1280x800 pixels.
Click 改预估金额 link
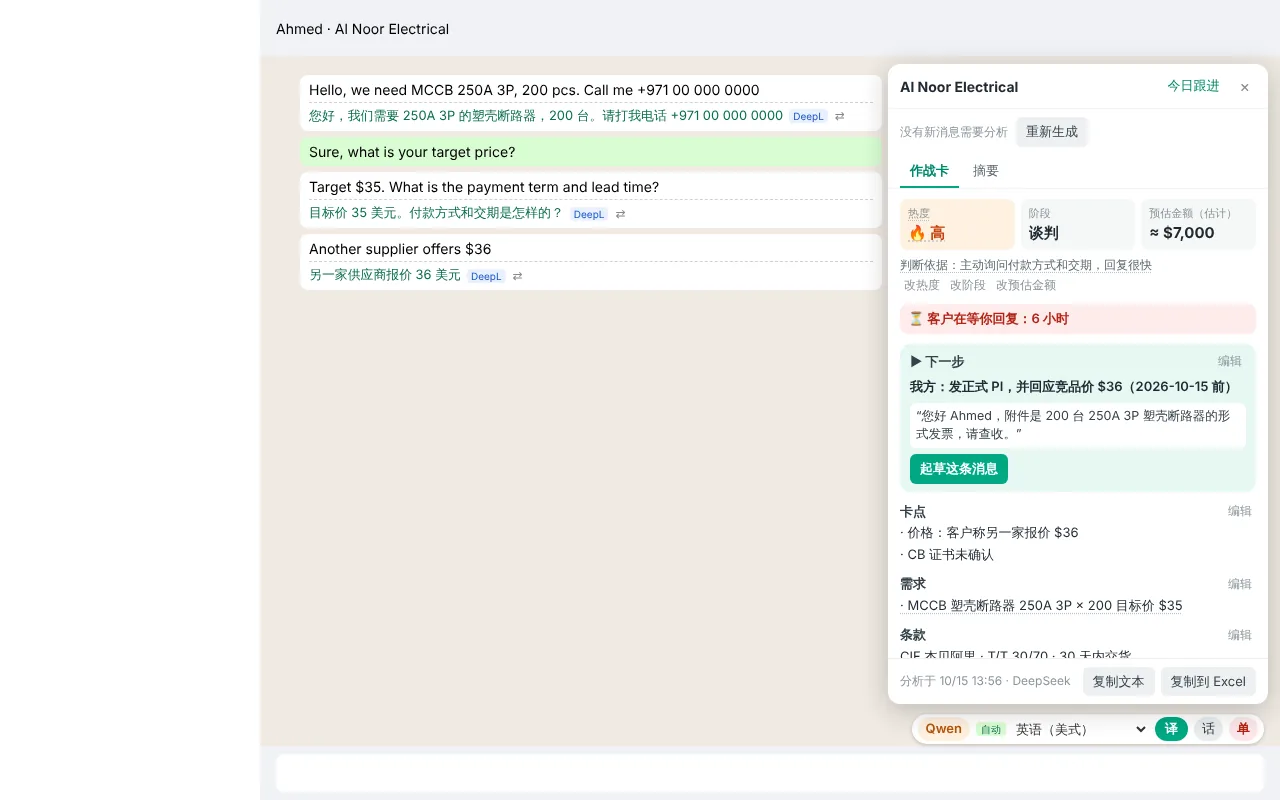(1026, 285)
